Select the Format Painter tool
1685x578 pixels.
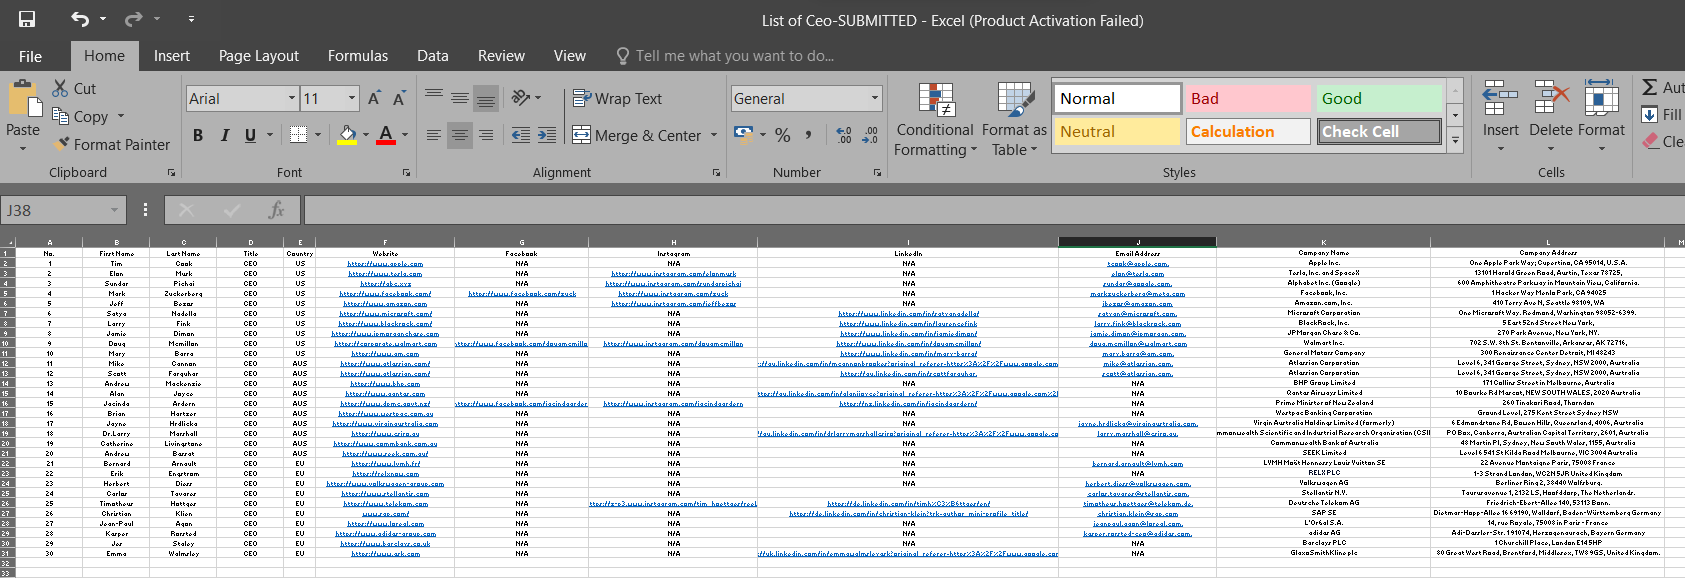click(111, 145)
